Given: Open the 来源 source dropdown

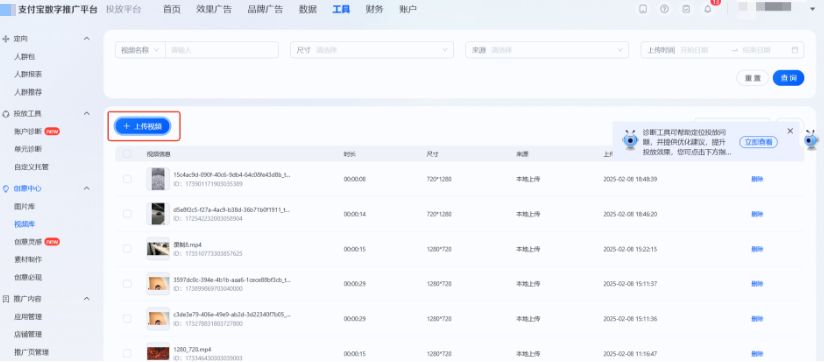Looking at the screenshot, I should [547, 50].
